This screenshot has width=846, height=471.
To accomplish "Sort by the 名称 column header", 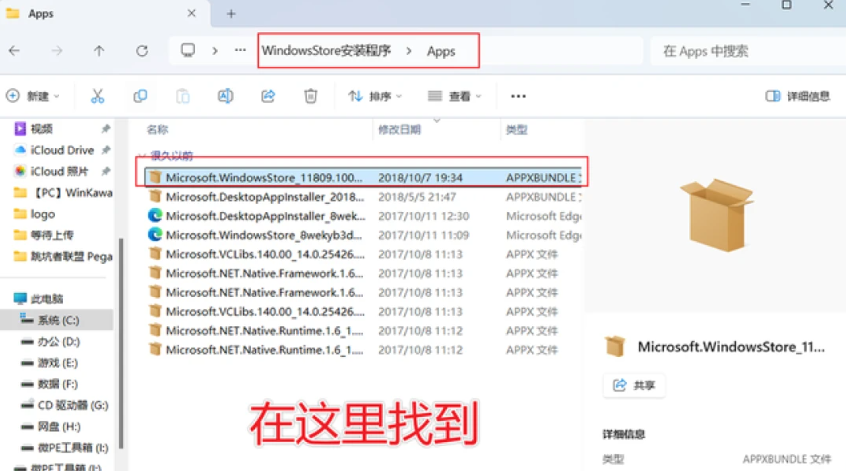I will (x=158, y=129).
